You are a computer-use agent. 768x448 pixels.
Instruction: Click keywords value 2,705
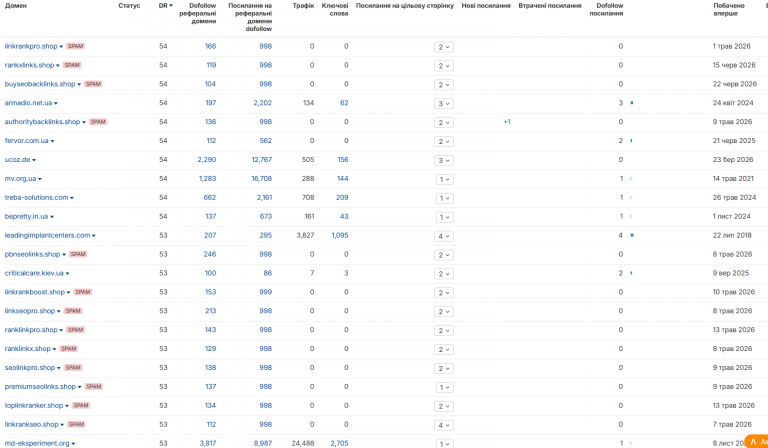(x=339, y=443)
